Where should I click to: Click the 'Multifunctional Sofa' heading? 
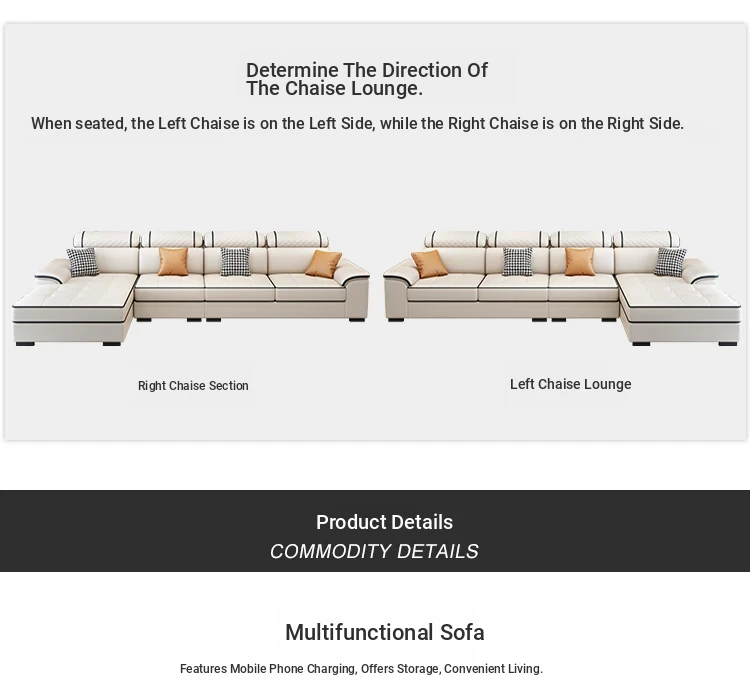[385, 632]
